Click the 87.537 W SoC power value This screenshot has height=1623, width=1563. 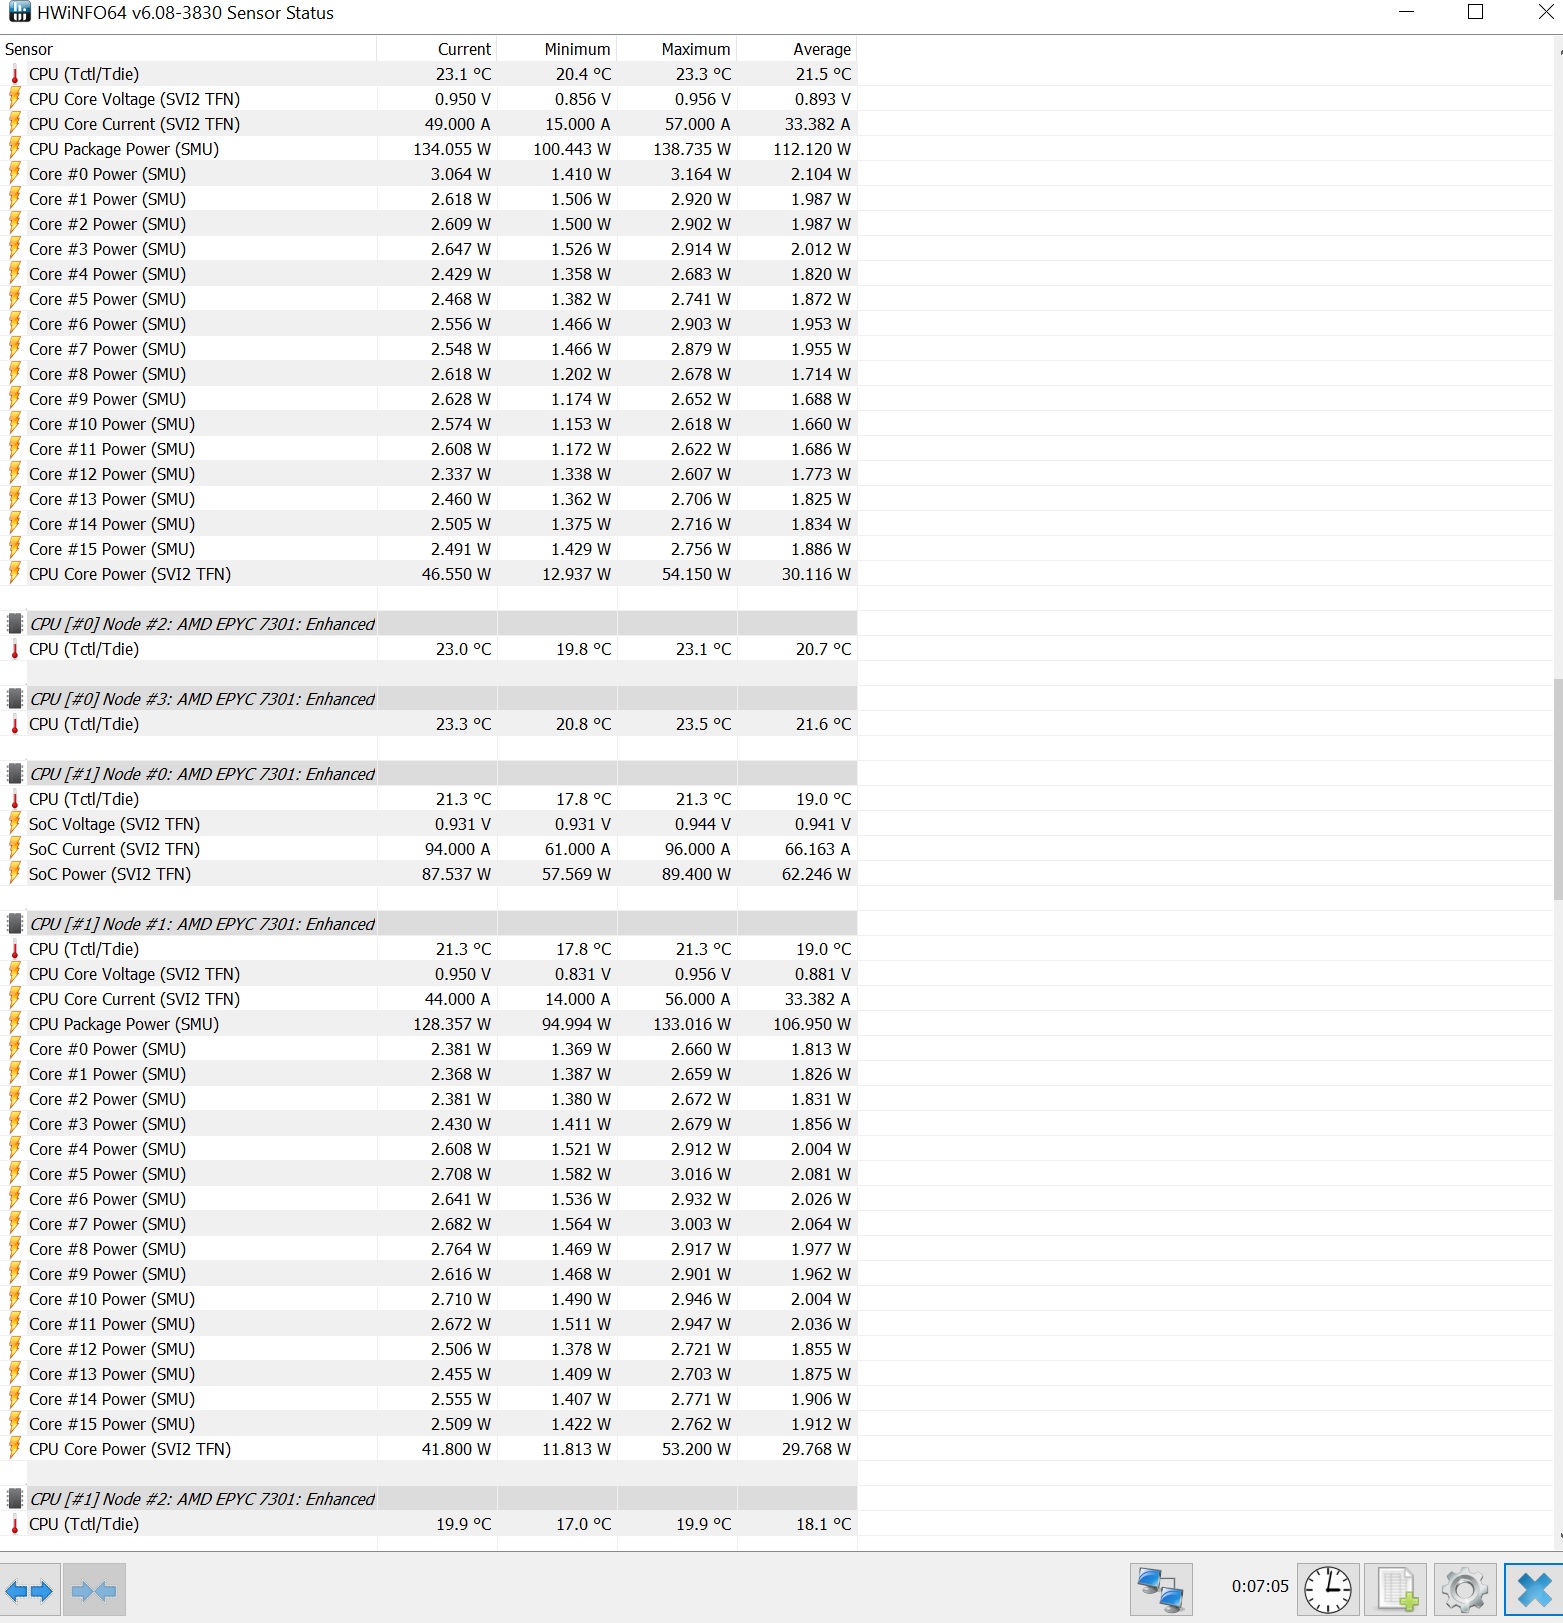coord(456,874)
